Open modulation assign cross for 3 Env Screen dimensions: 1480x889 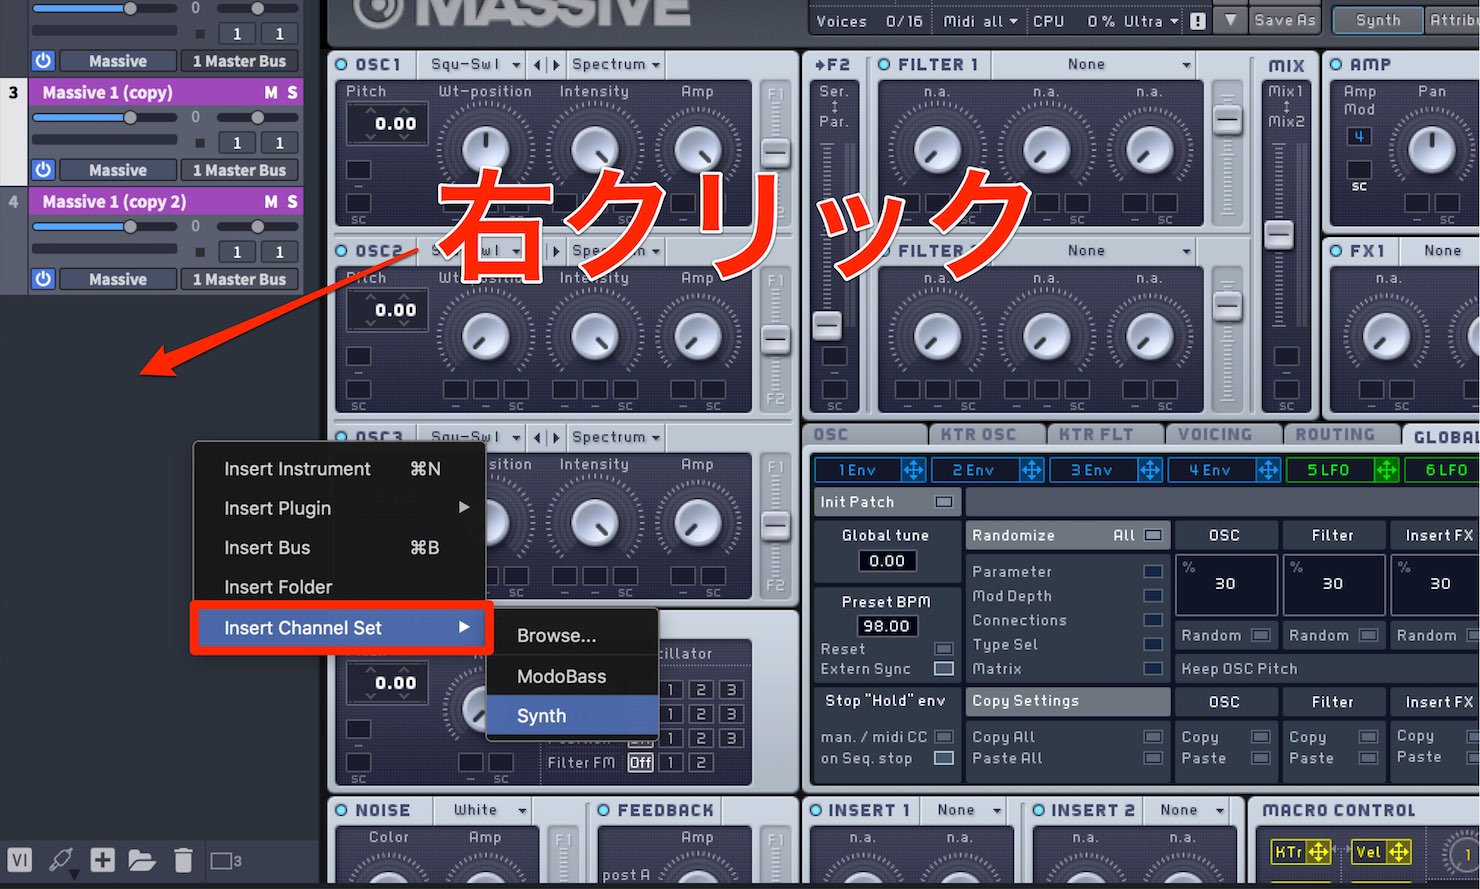(1149, 470)
